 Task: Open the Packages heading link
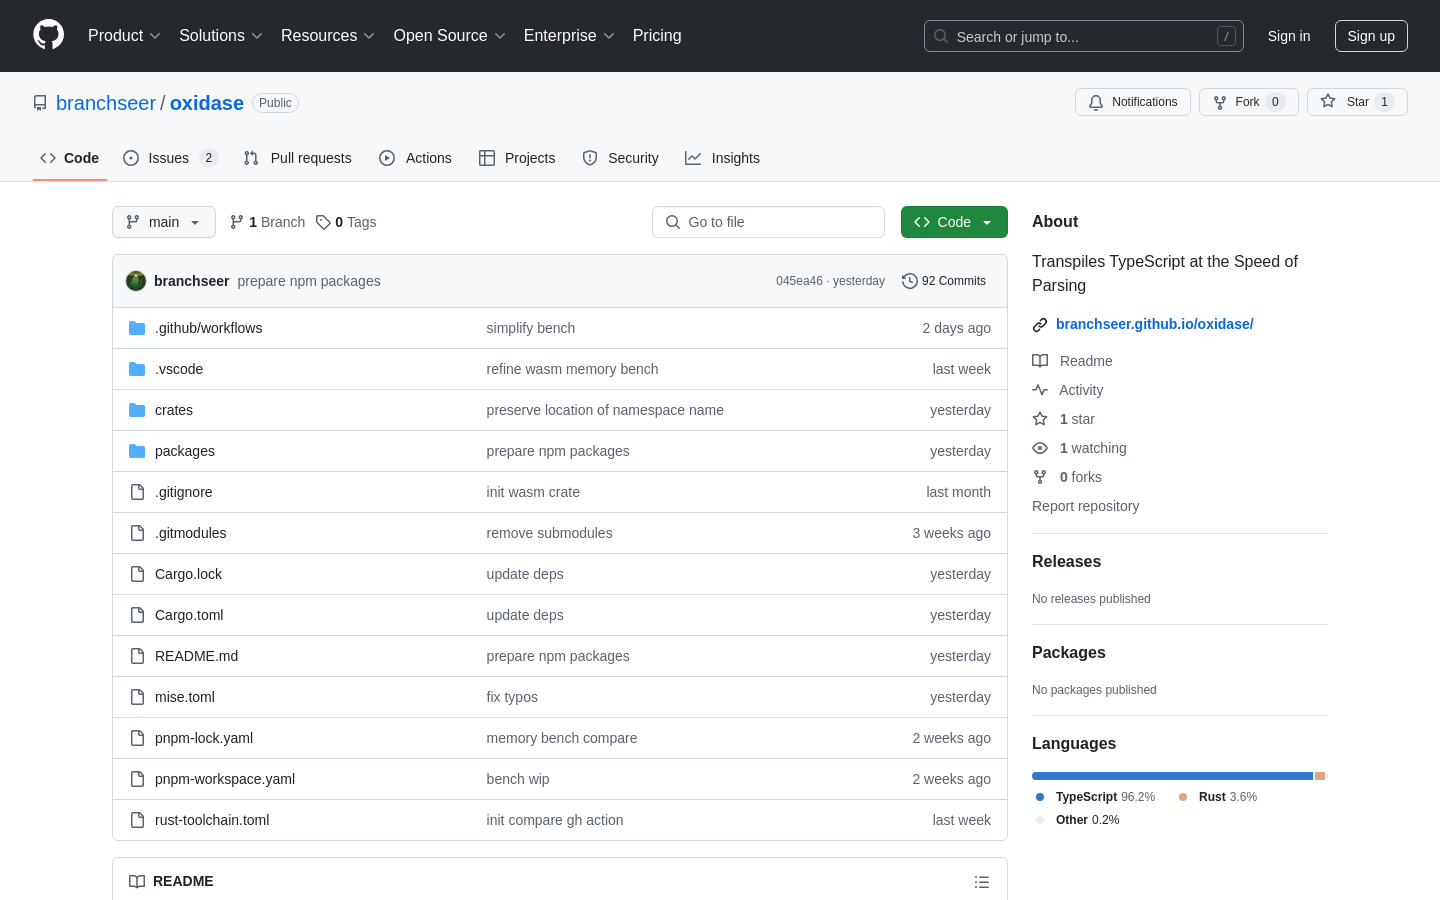click(x=1069, y=653)
